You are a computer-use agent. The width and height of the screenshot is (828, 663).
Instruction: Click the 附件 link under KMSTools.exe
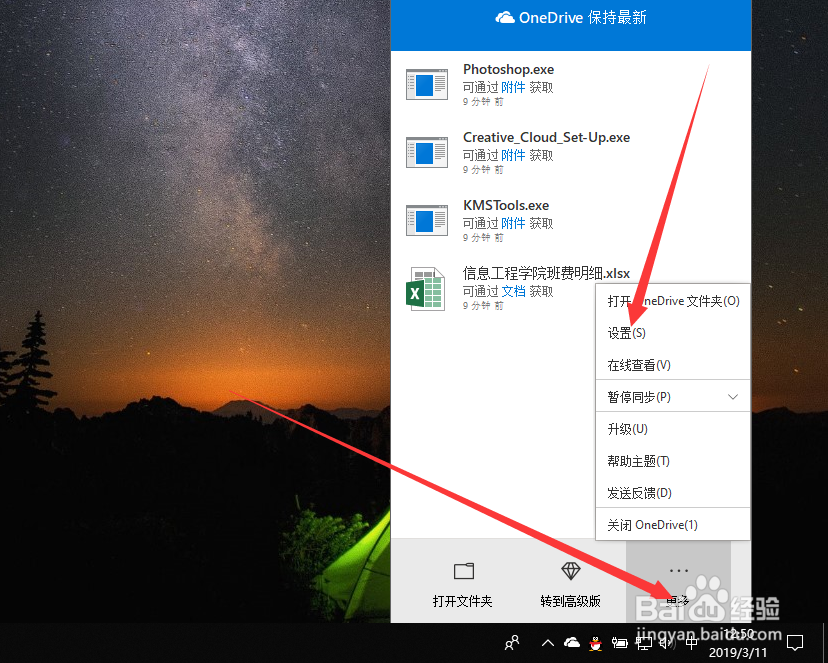coord(513,223)
